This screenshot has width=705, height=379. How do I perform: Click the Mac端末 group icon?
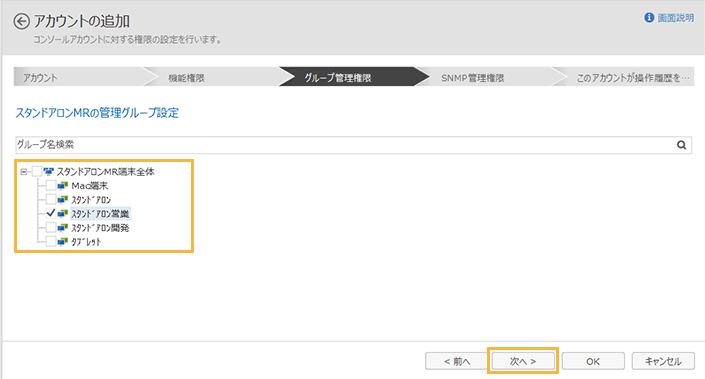62,186
